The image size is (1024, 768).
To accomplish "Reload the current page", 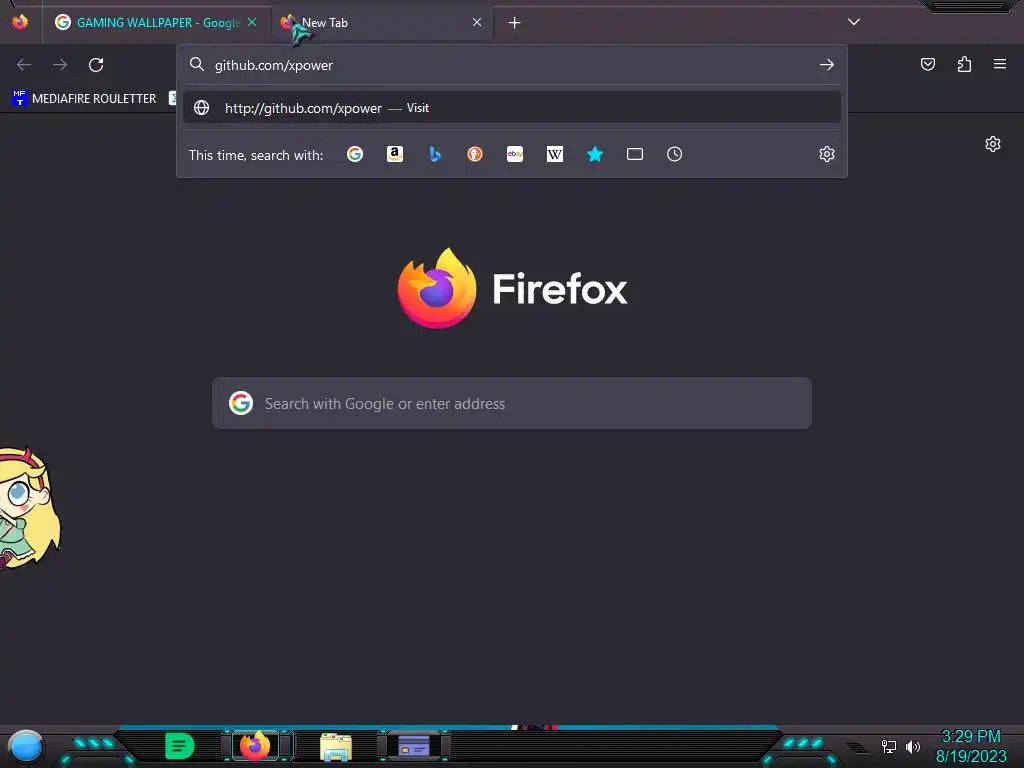I will click(96, 65).
